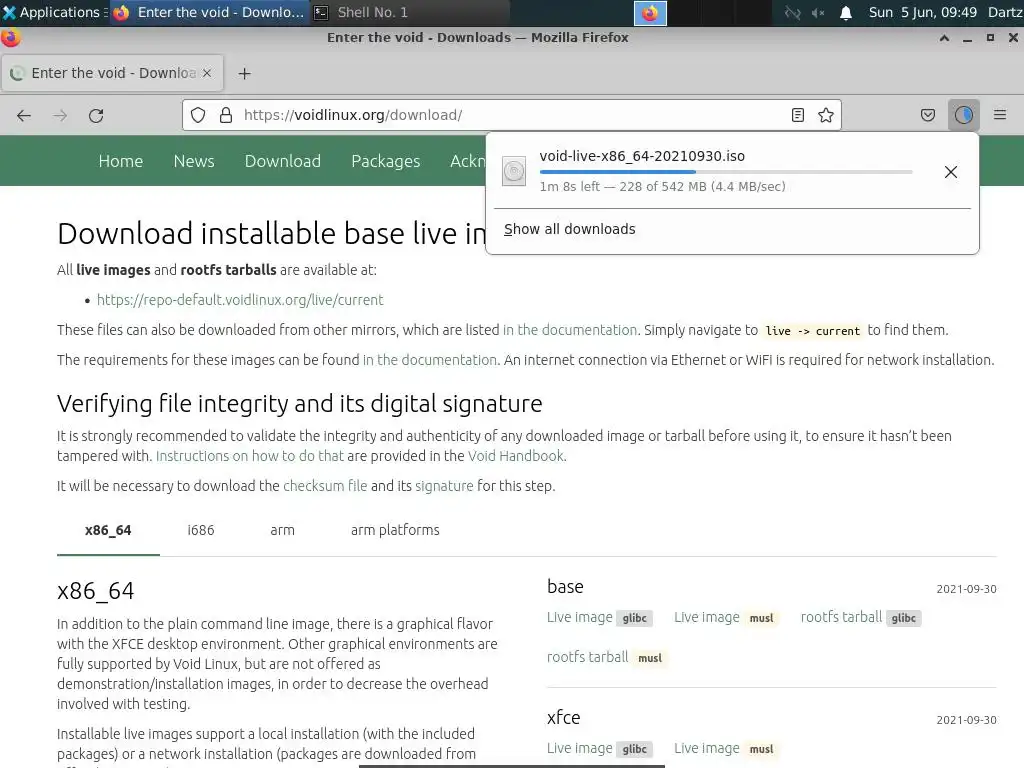1024x768 pixels.
Task: Select the x86_64 architecture tab
Action: (x=108, y=530)
